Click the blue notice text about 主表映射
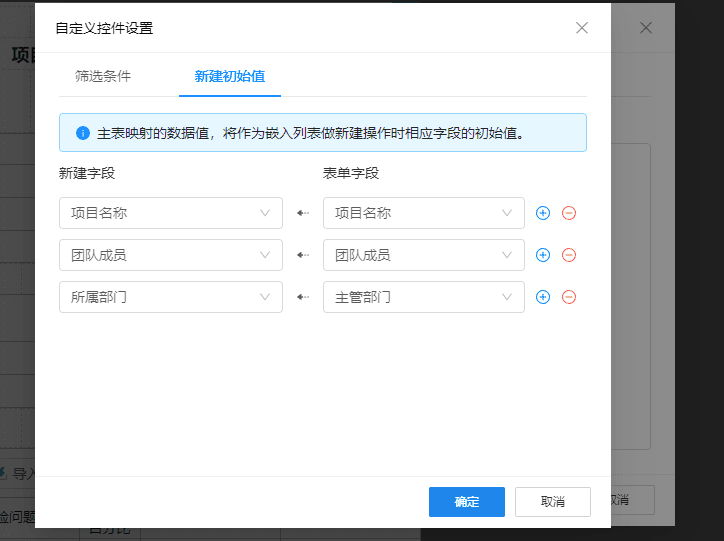724x541 pixels. click(311, 133)
